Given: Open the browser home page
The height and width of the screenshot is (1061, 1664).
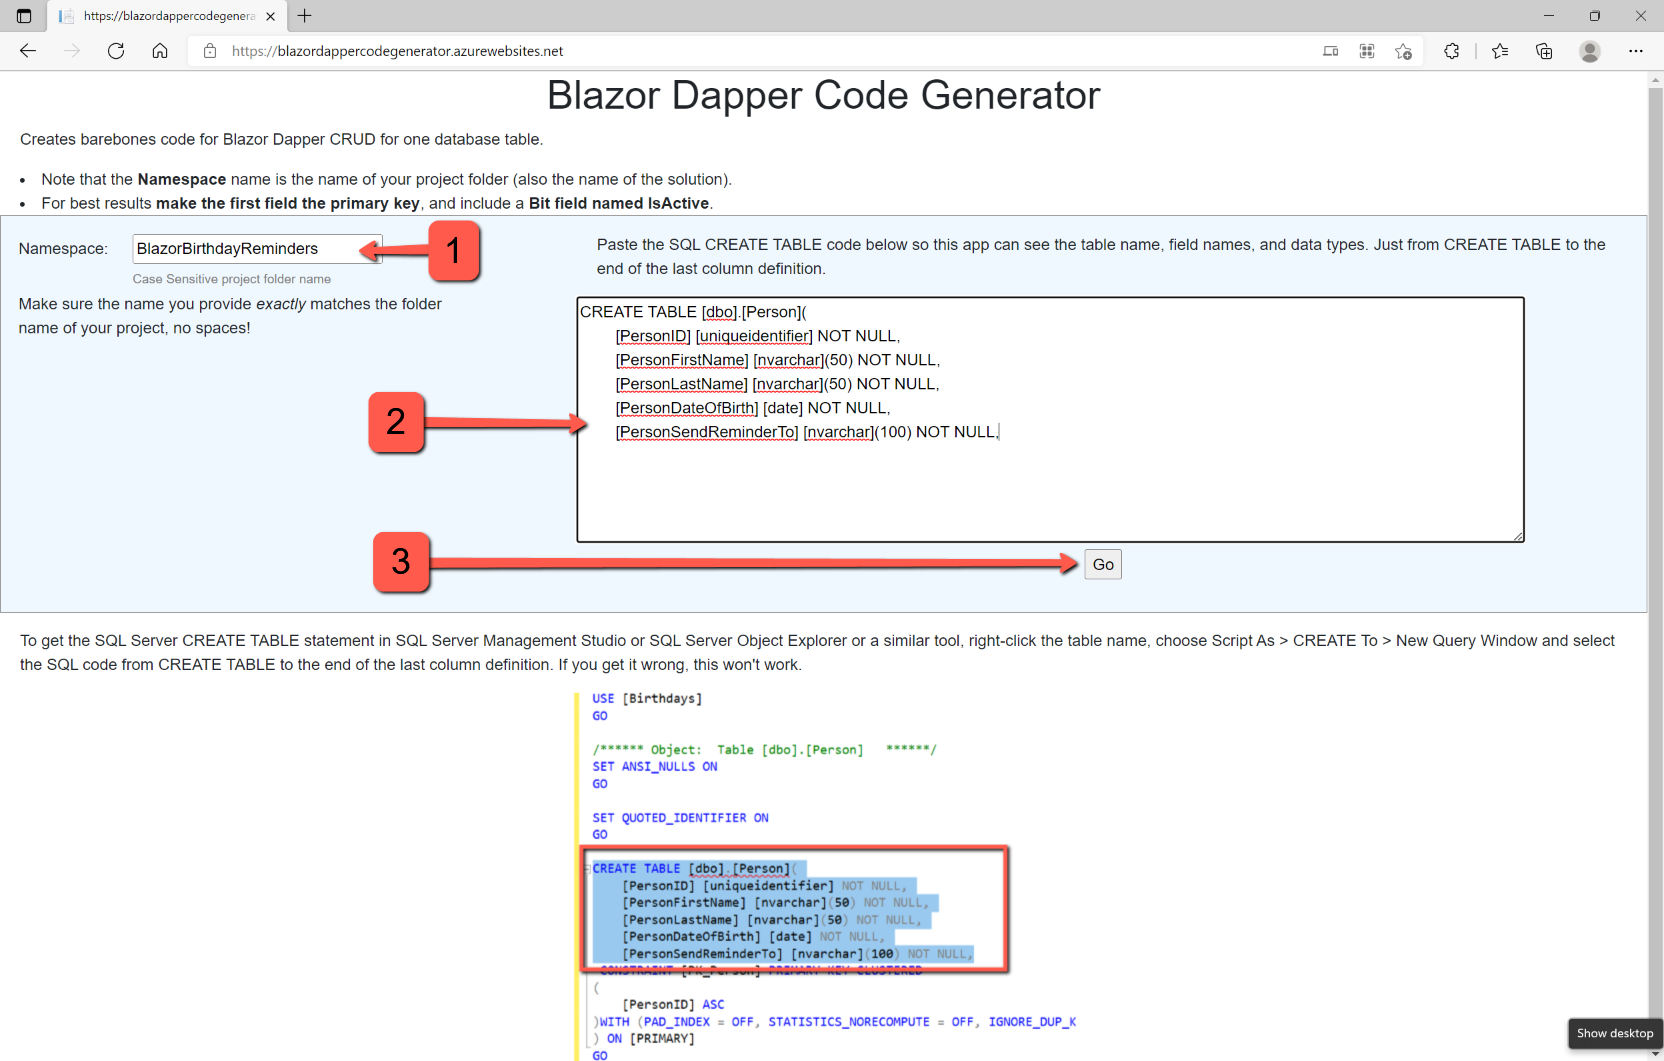Looking at the screenshot, I should [160, 51].
